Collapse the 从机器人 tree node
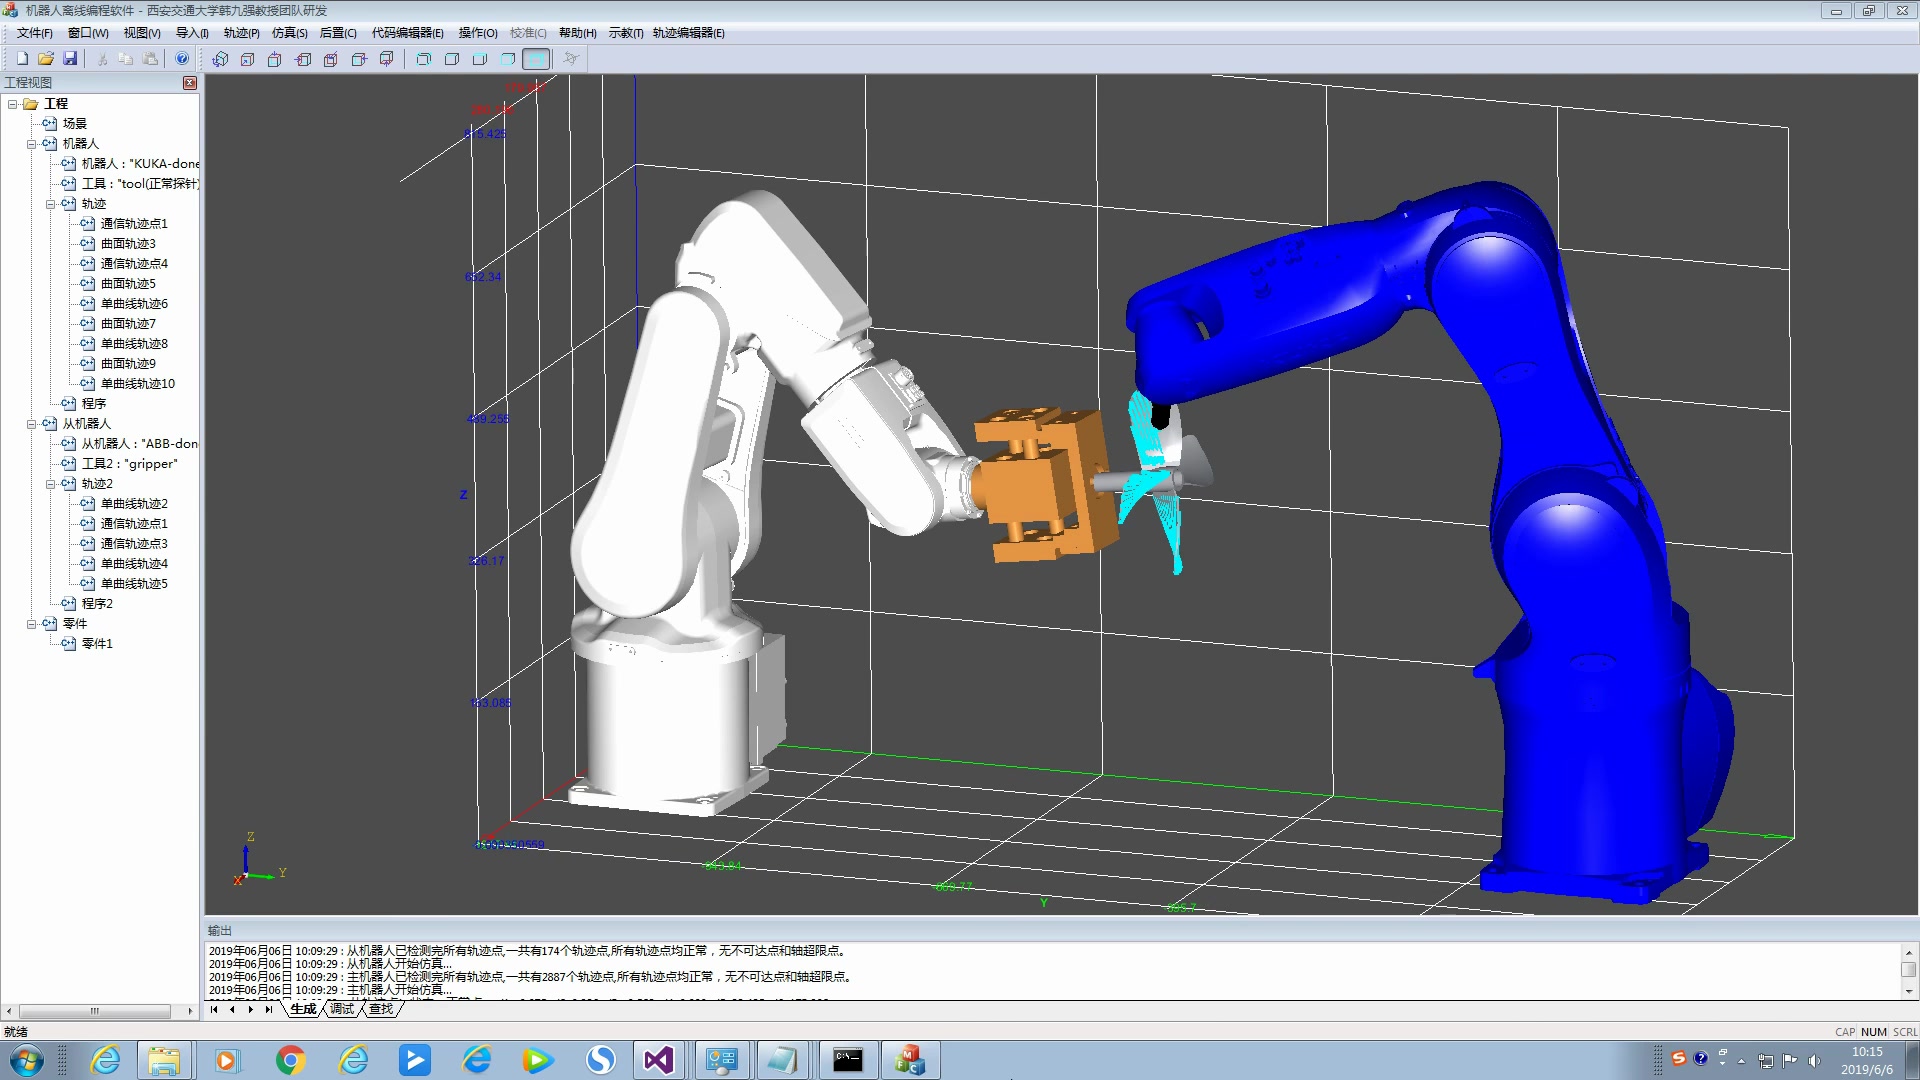1920x1080 pixels. tap(32, 424)
